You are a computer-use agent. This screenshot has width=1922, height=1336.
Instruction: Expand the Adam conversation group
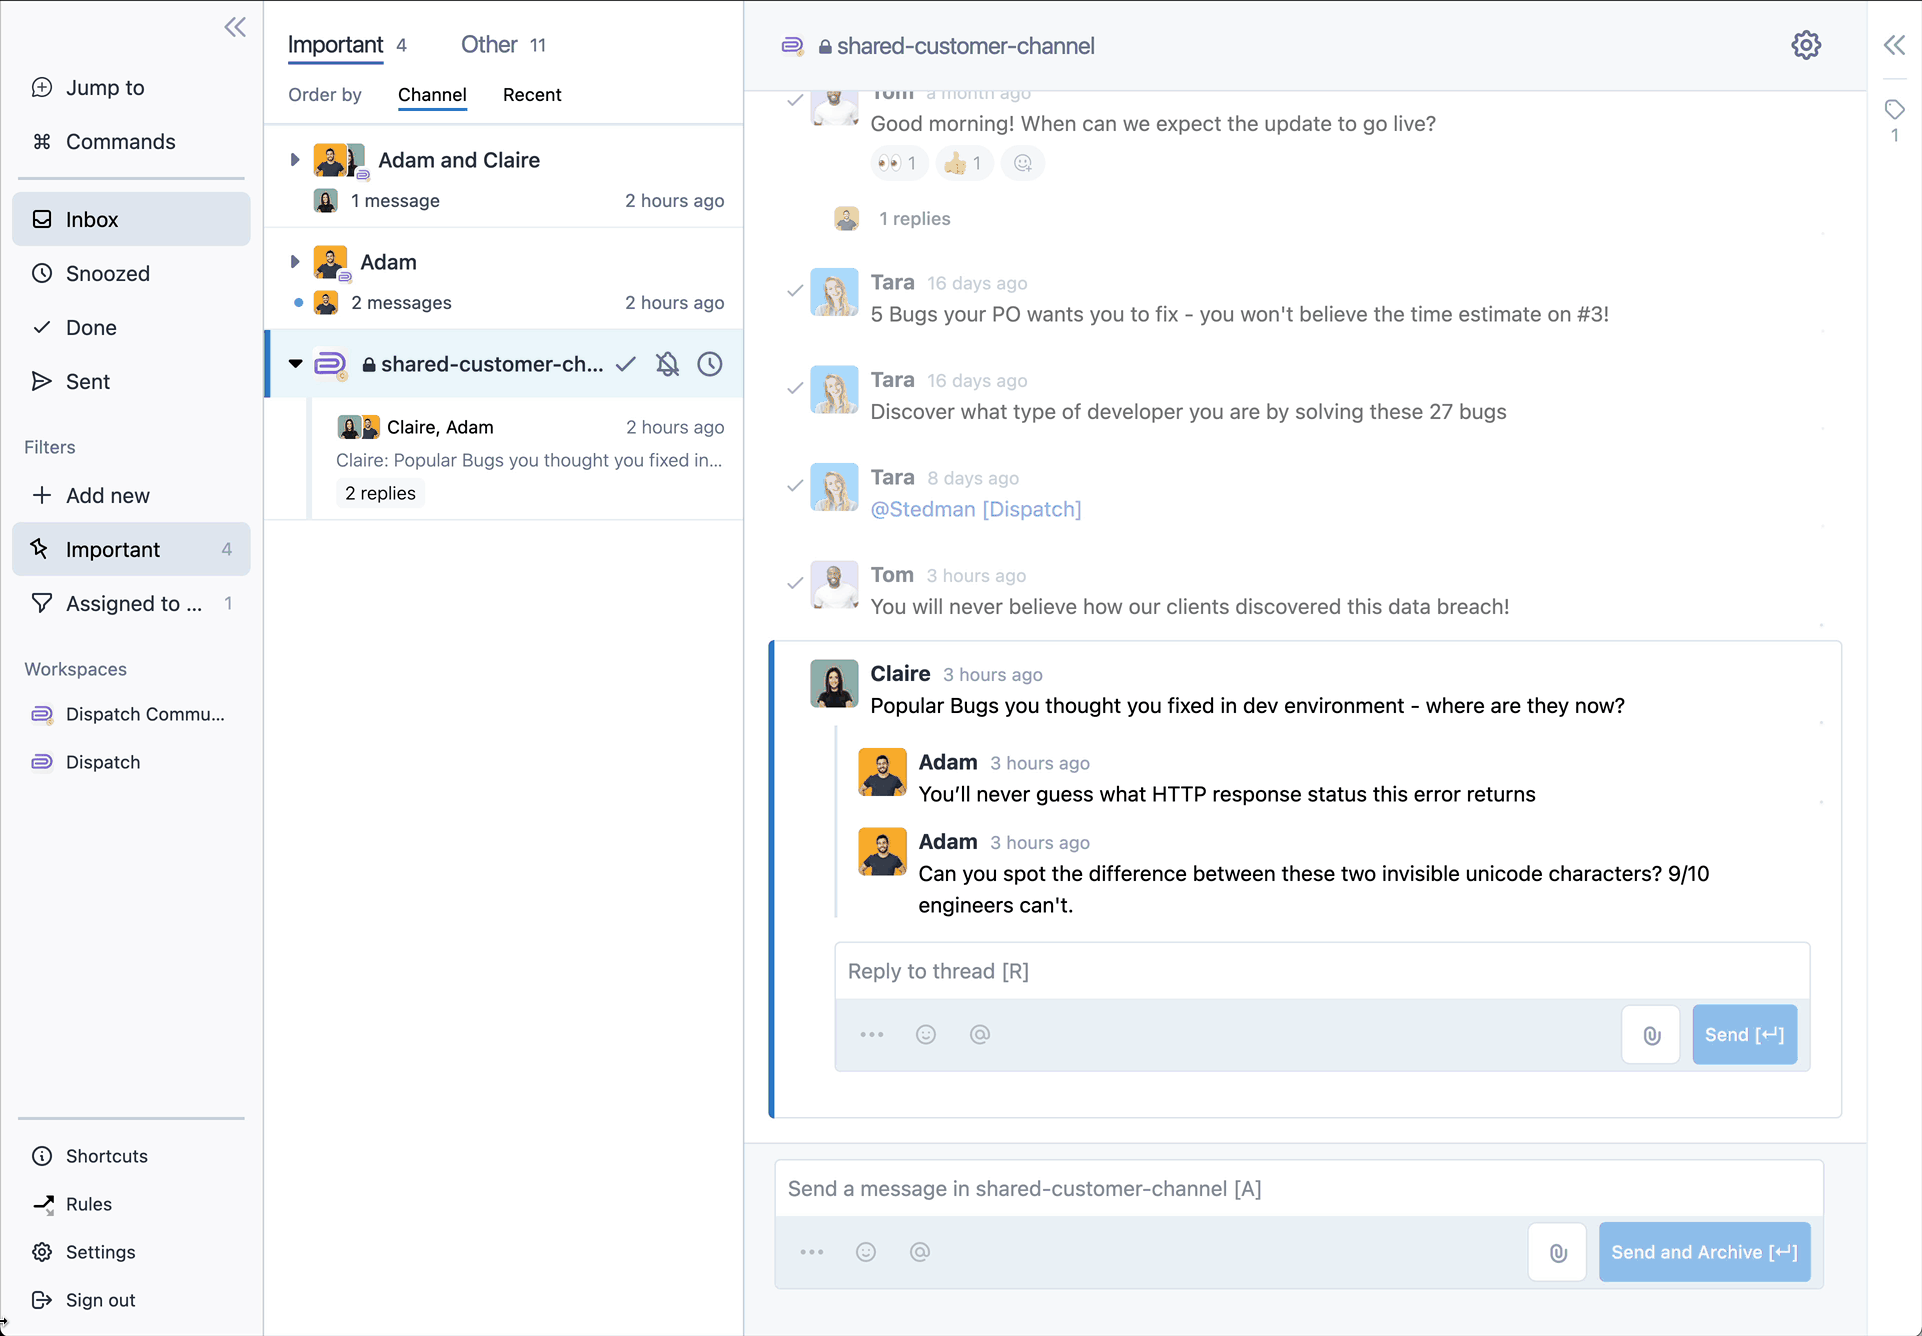coord(295,262)
